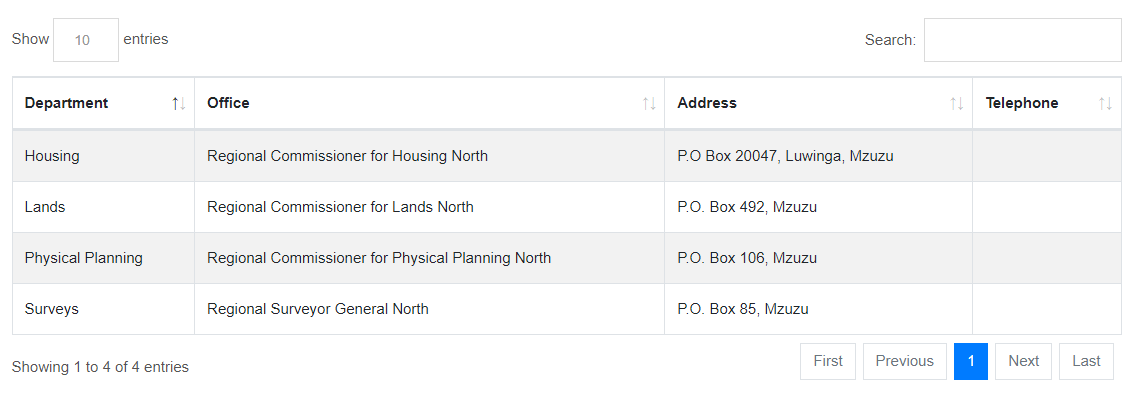Go to the First page
This screenshot has width=1145, height=399.
click(828, 361)
